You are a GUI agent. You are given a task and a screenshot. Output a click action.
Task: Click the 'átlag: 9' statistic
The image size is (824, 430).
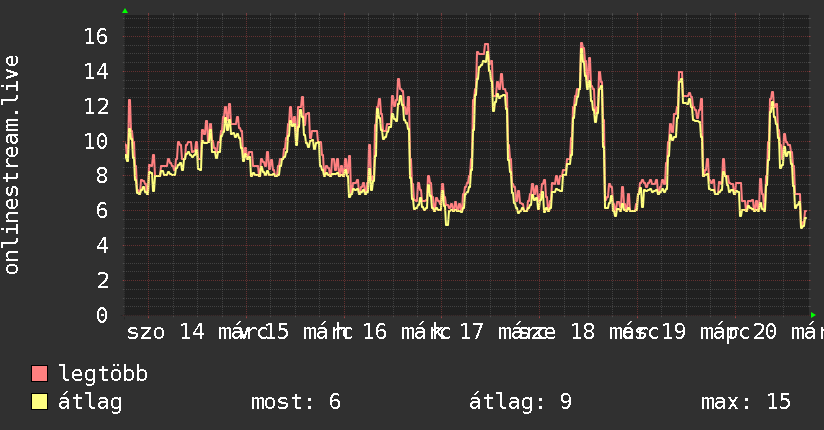click(520, 402)
